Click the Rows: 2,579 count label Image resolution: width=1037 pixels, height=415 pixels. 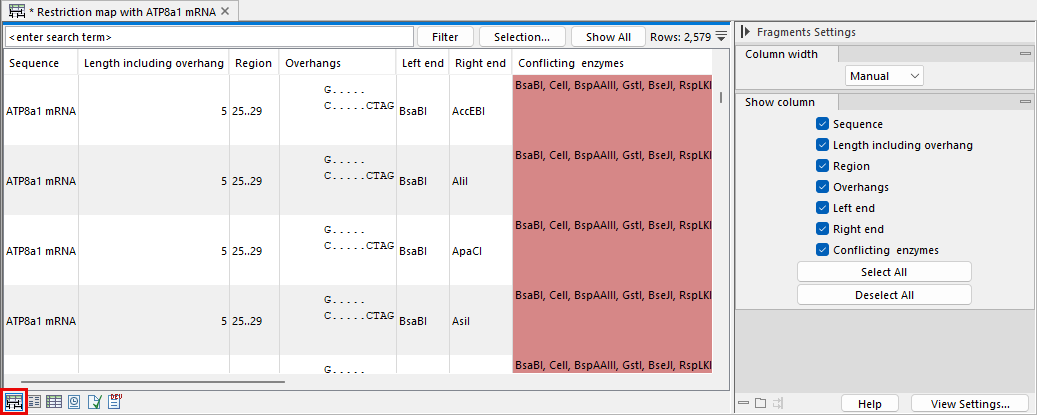click(x=680, y=37)
